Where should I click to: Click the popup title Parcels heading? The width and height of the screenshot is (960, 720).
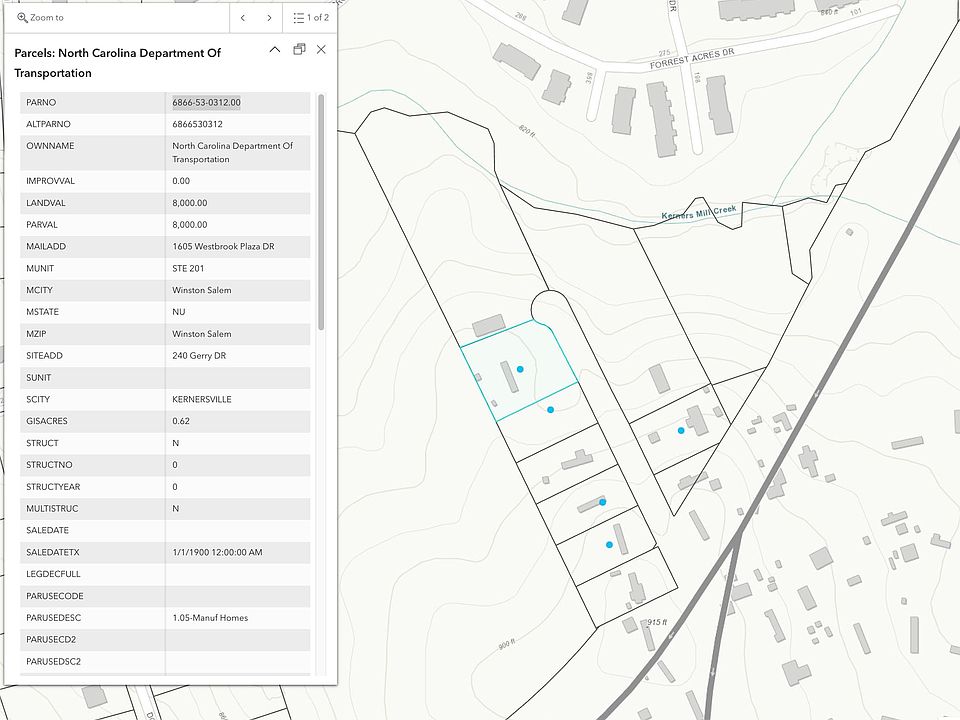[117, 63]
